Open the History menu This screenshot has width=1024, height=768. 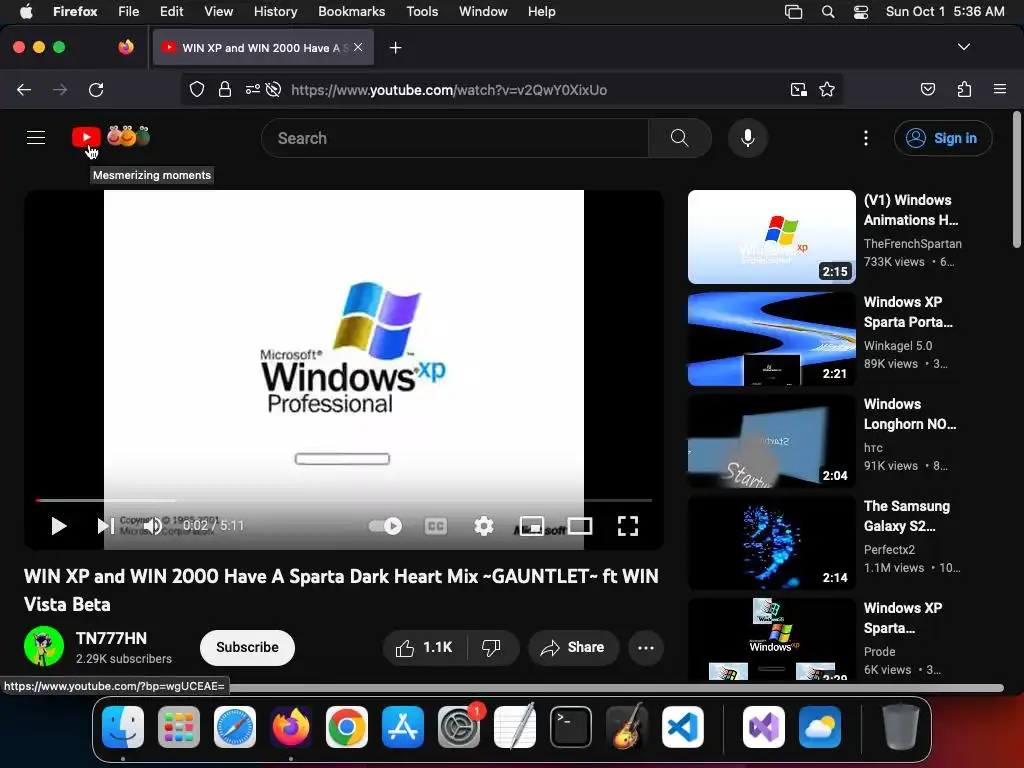point(275,11)
